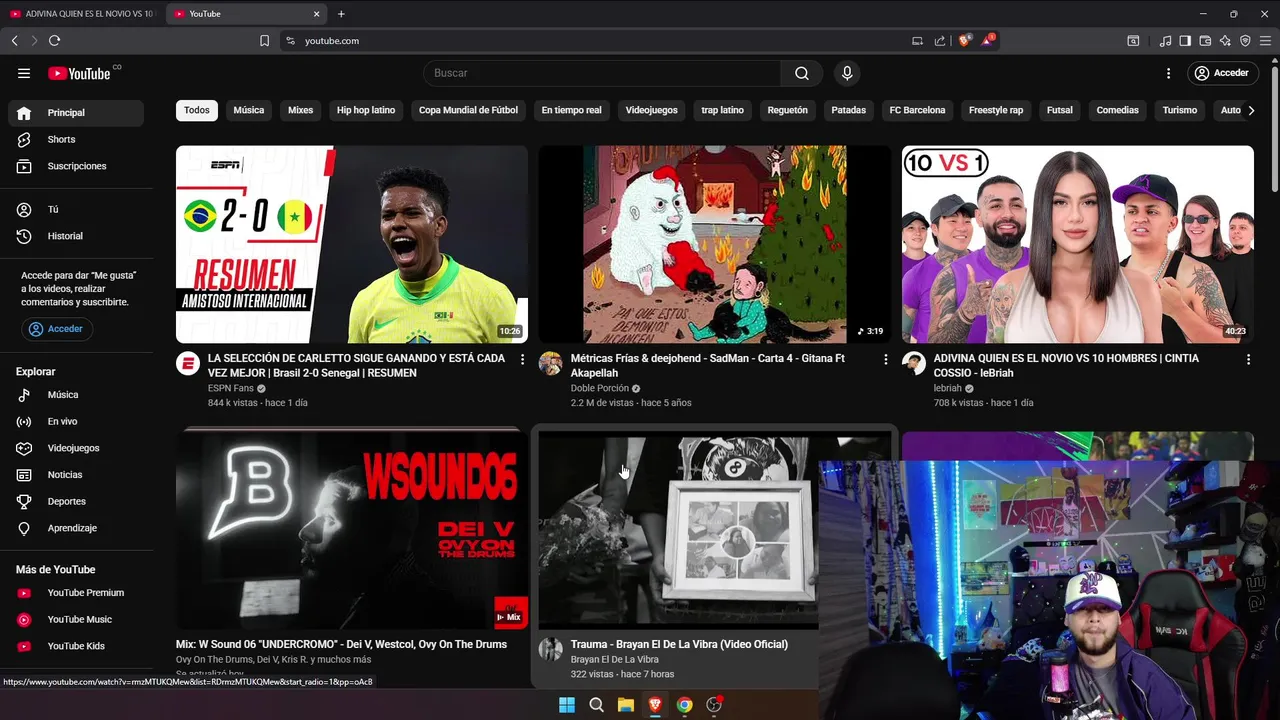Screen dimensions: 1280x720
Task: Switch to ADIVINA QUIEN ES EL NOVIO browser tab
Action: click(82, 14)
